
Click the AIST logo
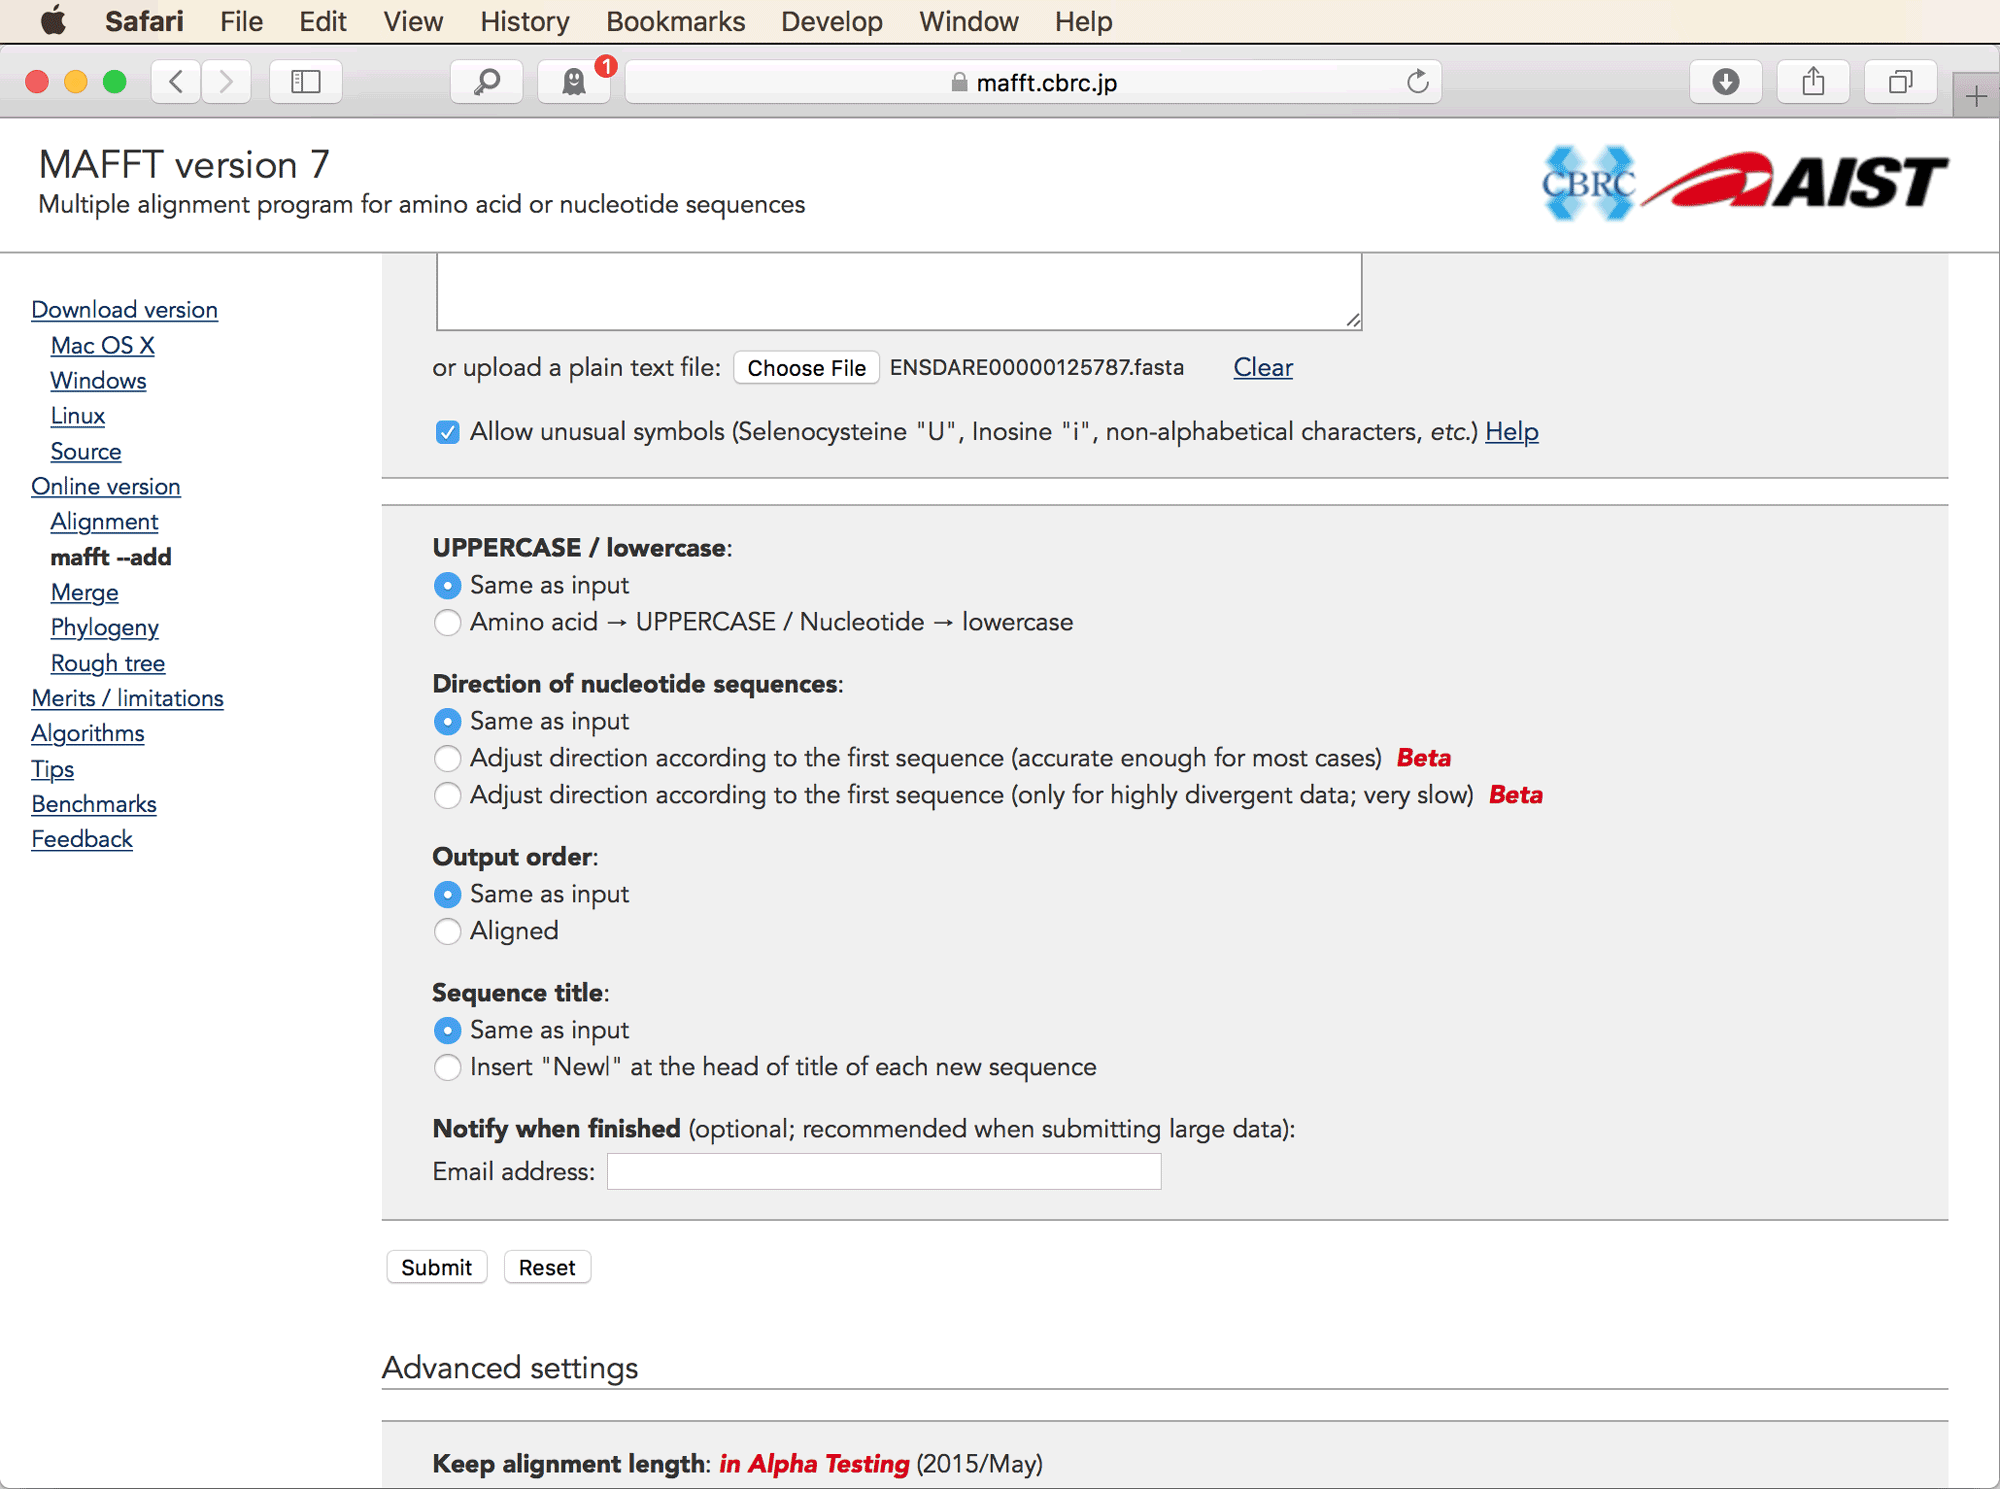tap(1795, 181)
